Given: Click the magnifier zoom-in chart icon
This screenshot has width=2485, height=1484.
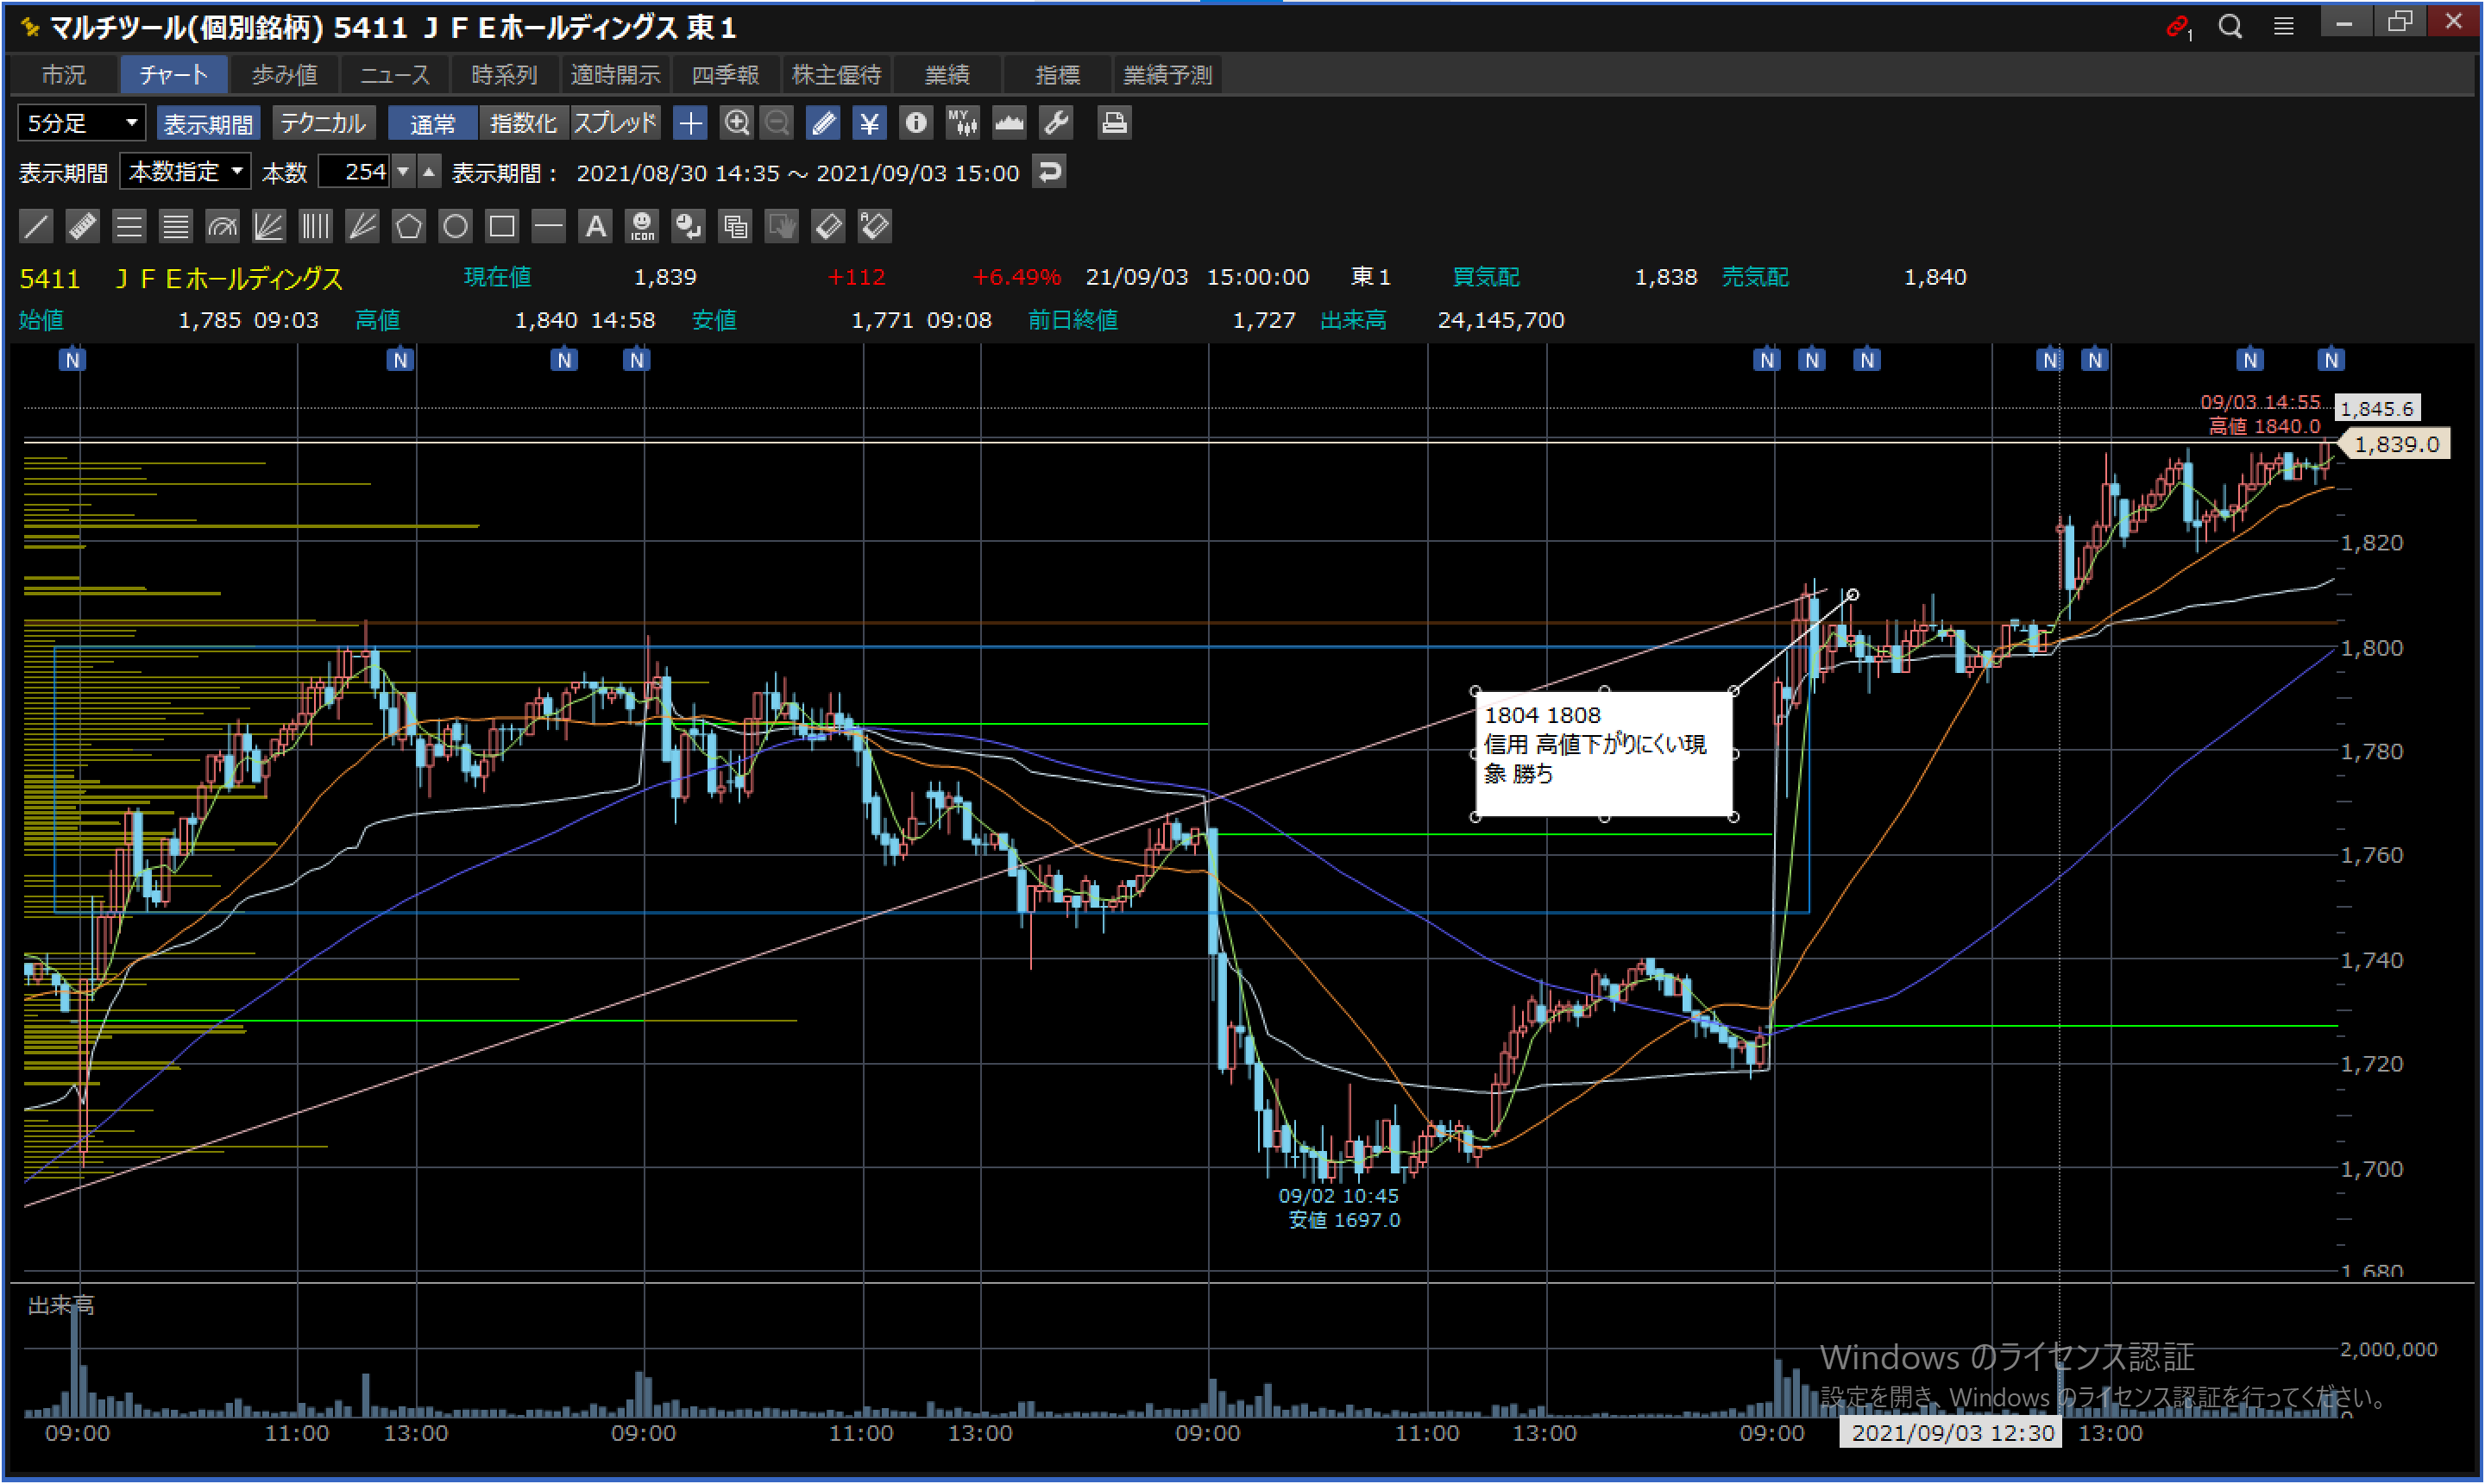Looking at the screenshot, I should click(737, 123).
